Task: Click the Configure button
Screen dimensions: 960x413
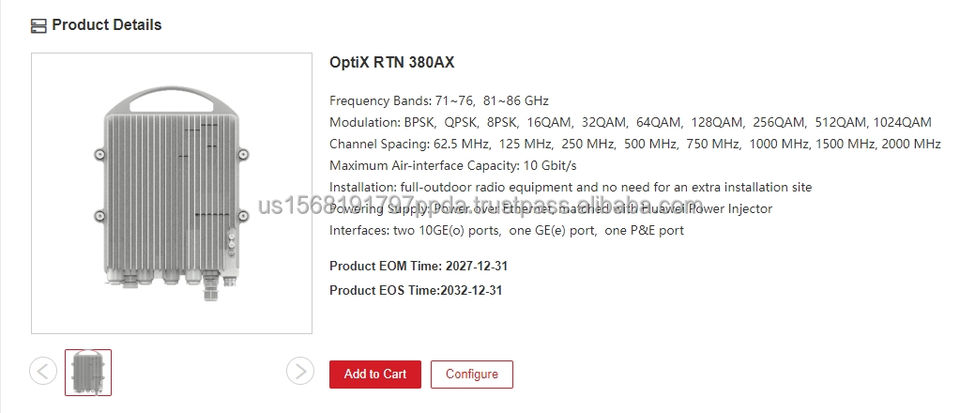Action: (472, 374)
